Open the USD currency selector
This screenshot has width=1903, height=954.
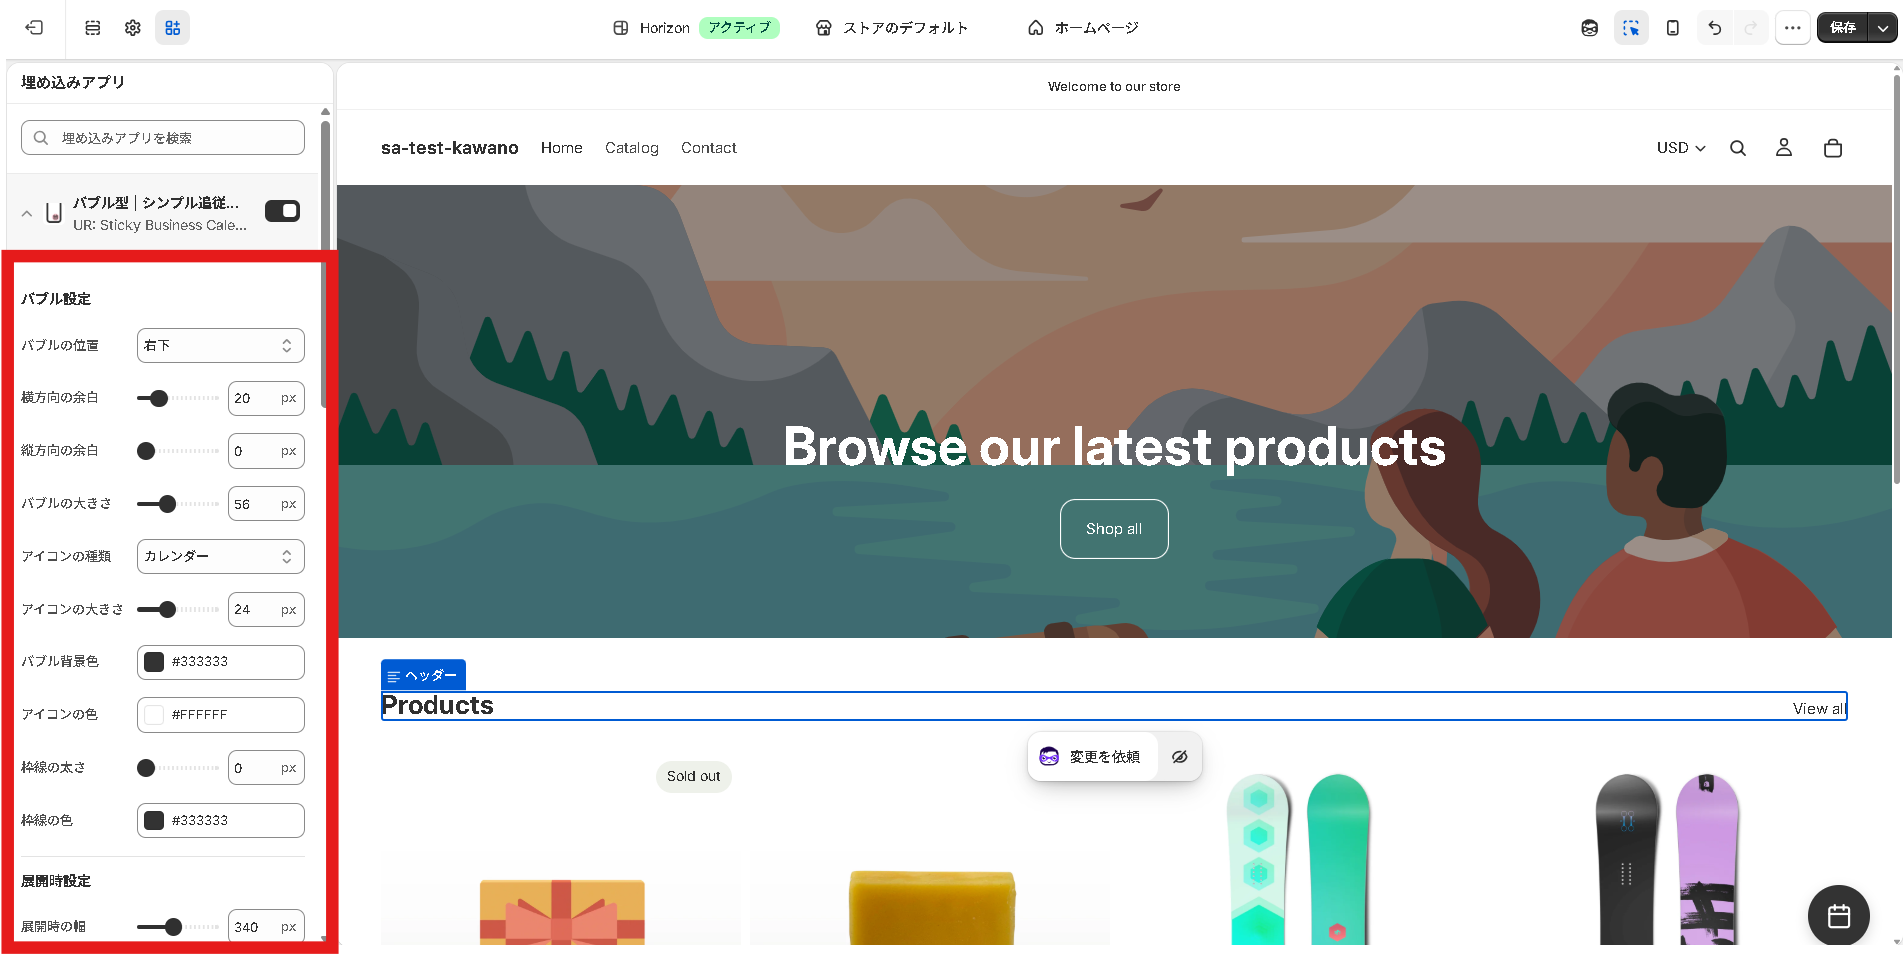1681,148
